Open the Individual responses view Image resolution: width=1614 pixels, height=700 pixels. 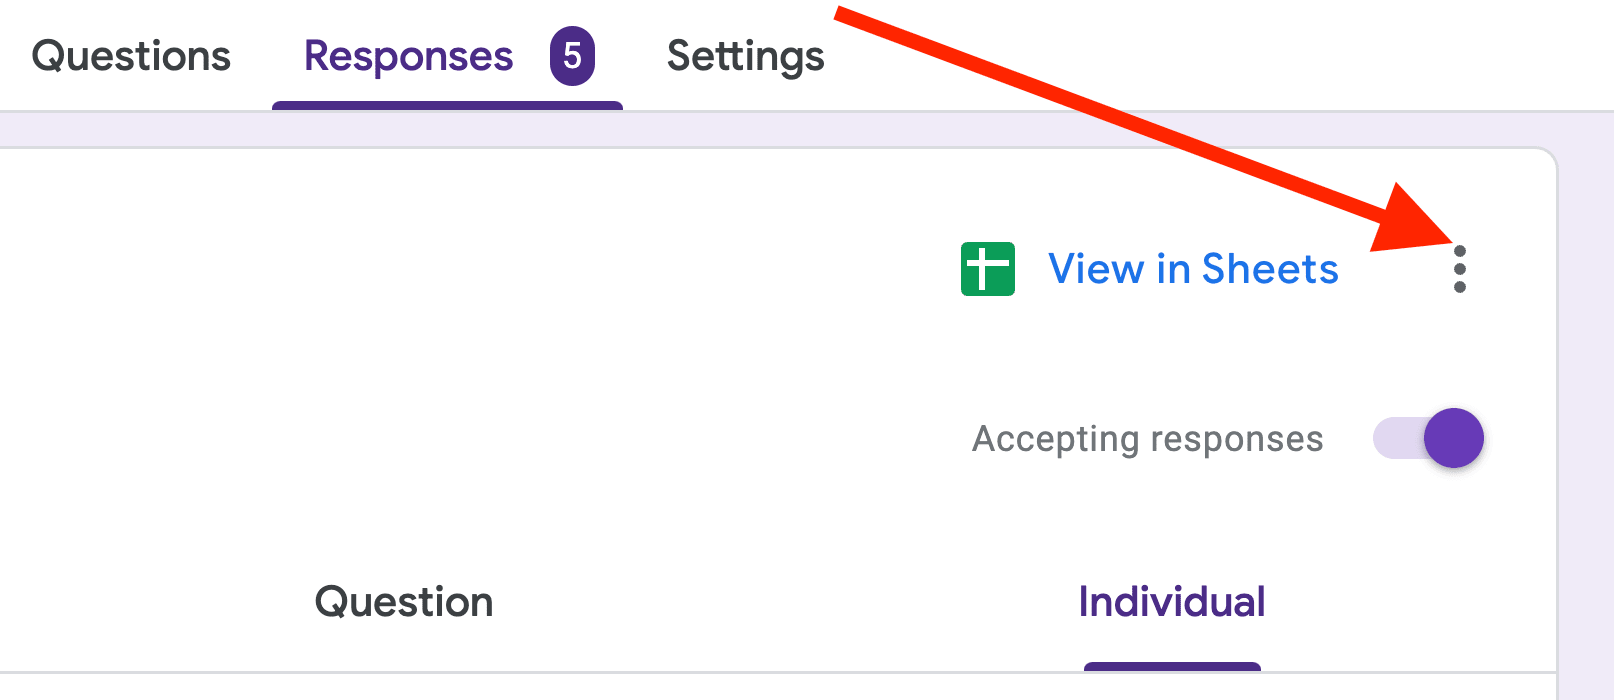click(1171, 602)
